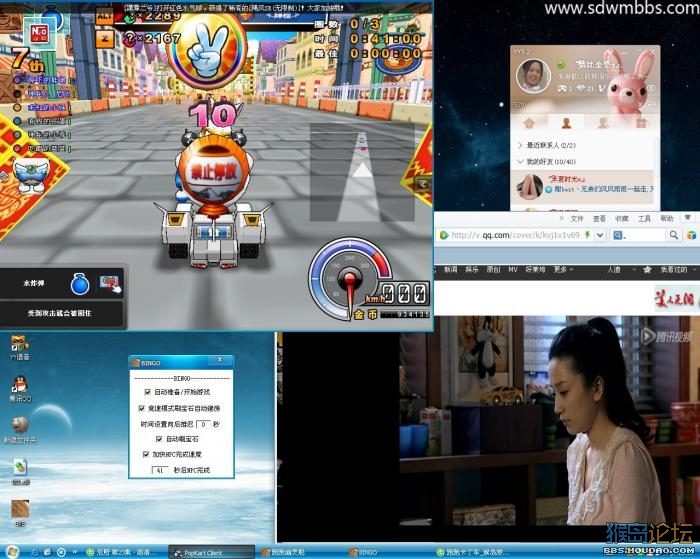
Task: Expand the 最近联系人 group in YY
Action: coord(520,145)
